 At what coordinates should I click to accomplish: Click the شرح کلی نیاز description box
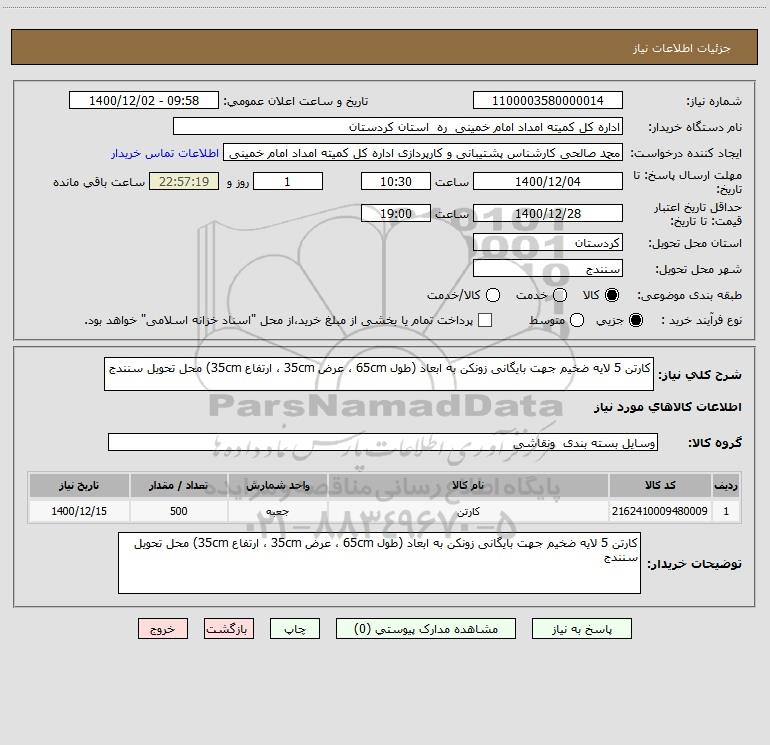tap(379, 374)
